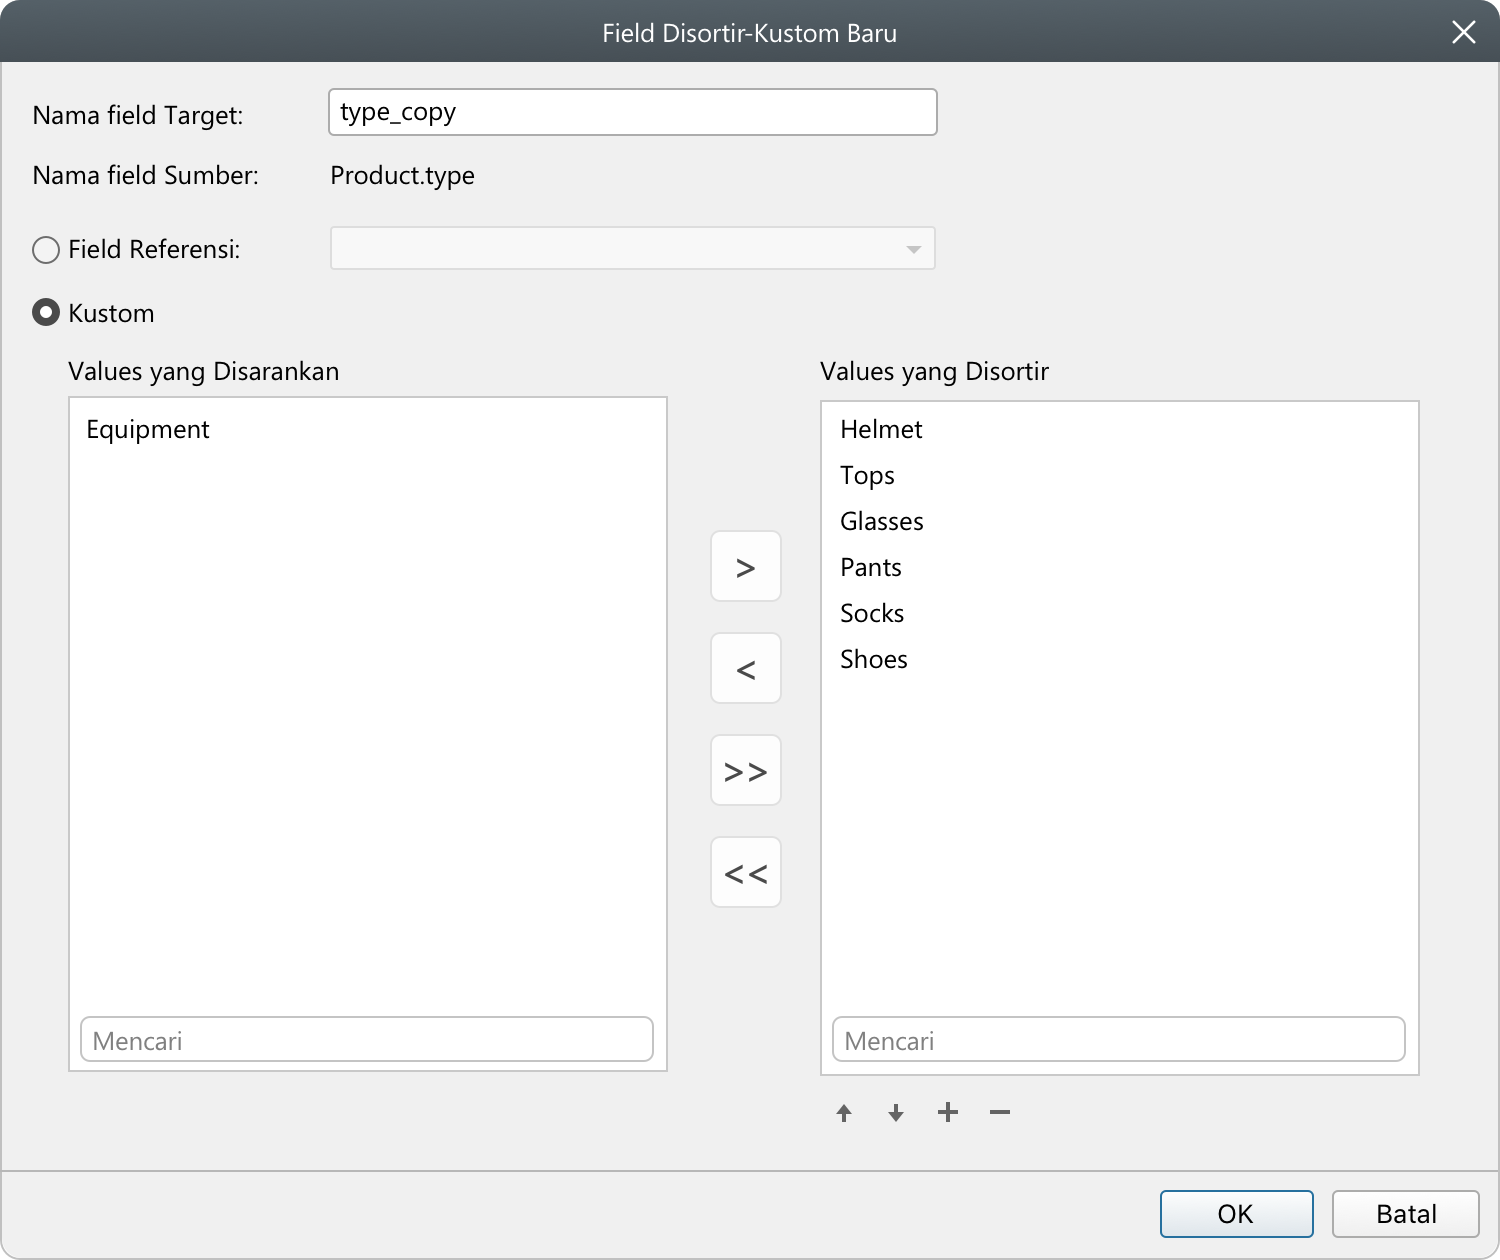Focus search box under sorted values
This screenshot has height=1260, width=1500.
click(1118, 1041)
